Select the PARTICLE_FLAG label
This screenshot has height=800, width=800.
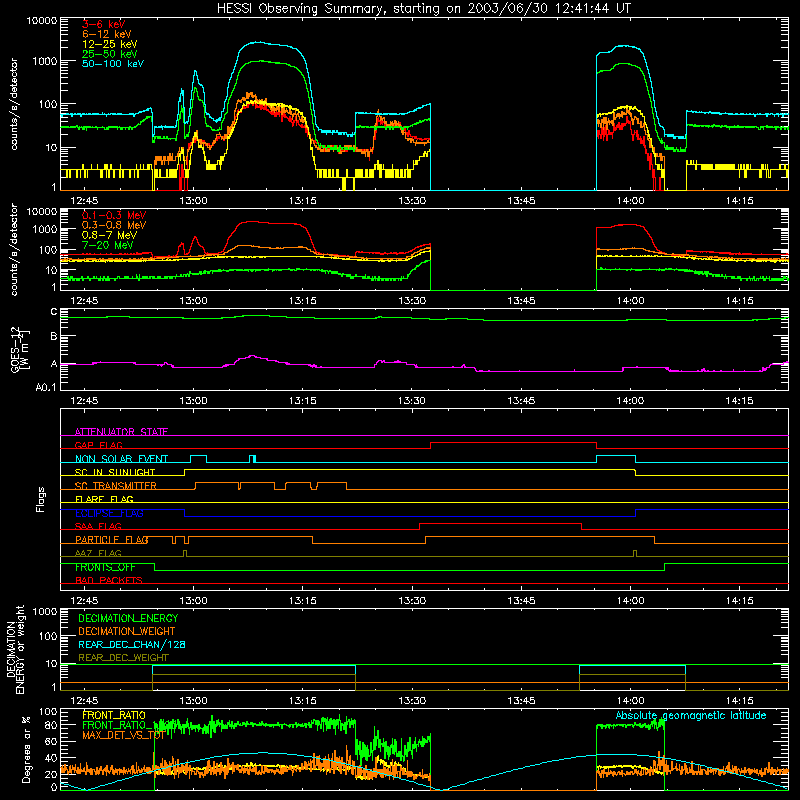click(x=112, y=540)
